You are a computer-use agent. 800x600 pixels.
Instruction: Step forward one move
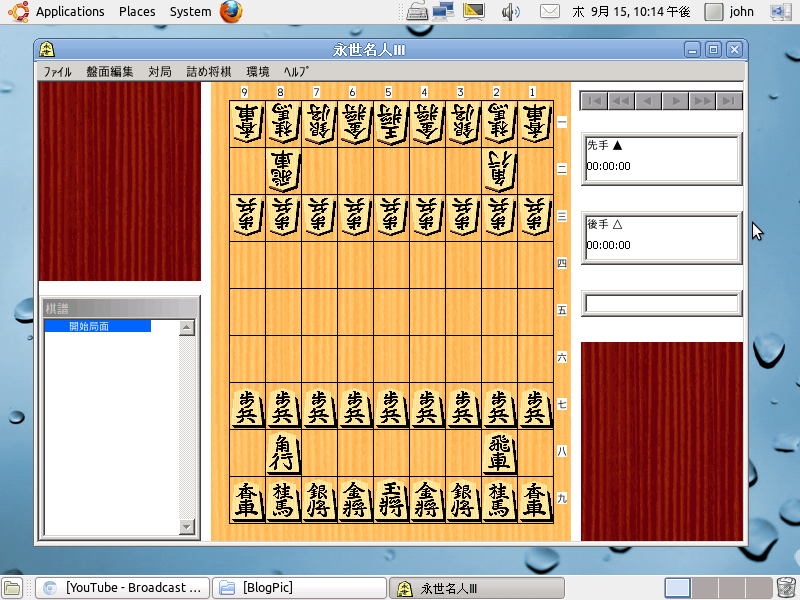point(676,101)
